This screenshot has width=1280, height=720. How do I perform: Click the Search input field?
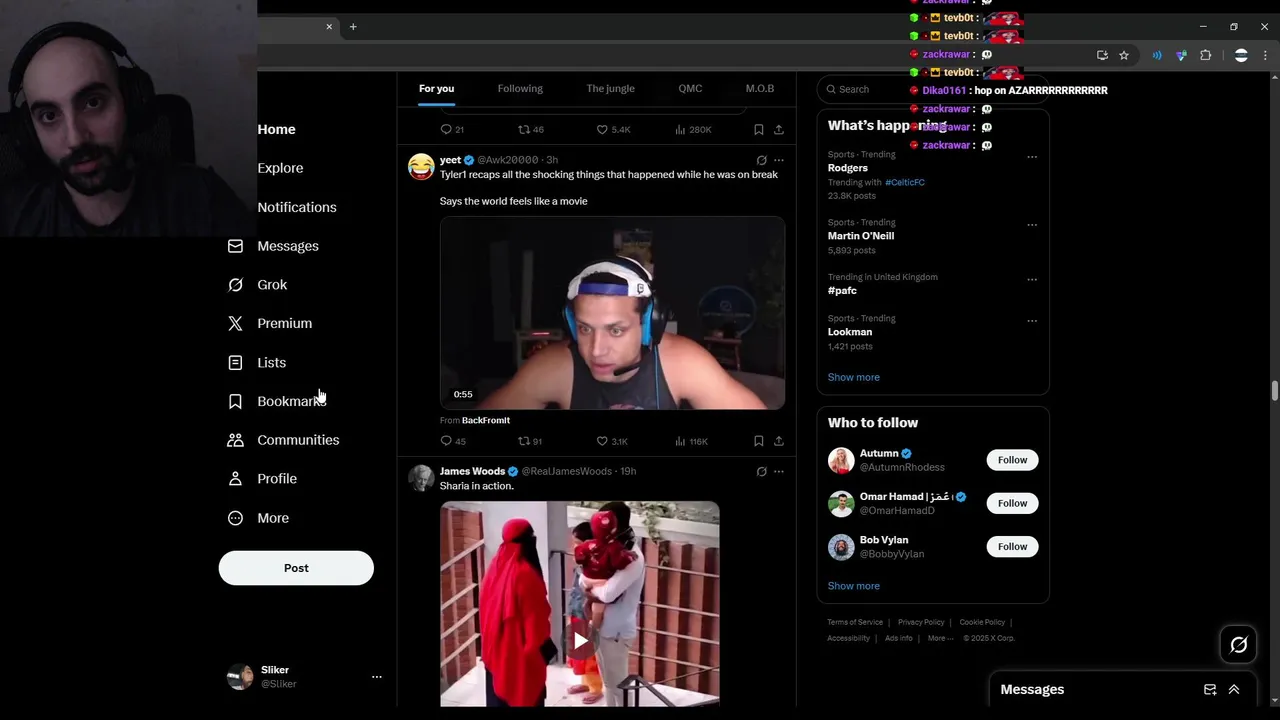coord(933,89)
